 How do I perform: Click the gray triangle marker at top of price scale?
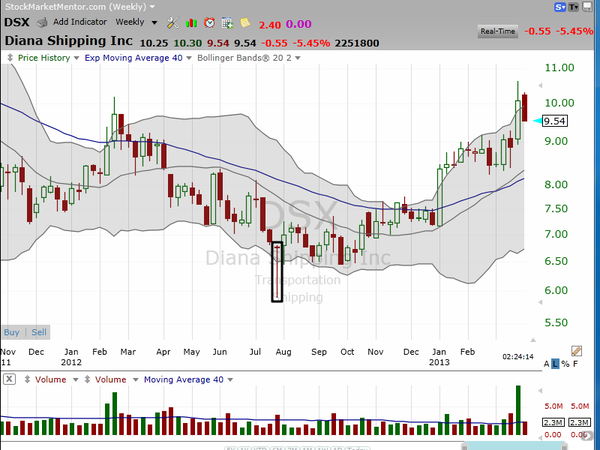[x=540, y=85]
